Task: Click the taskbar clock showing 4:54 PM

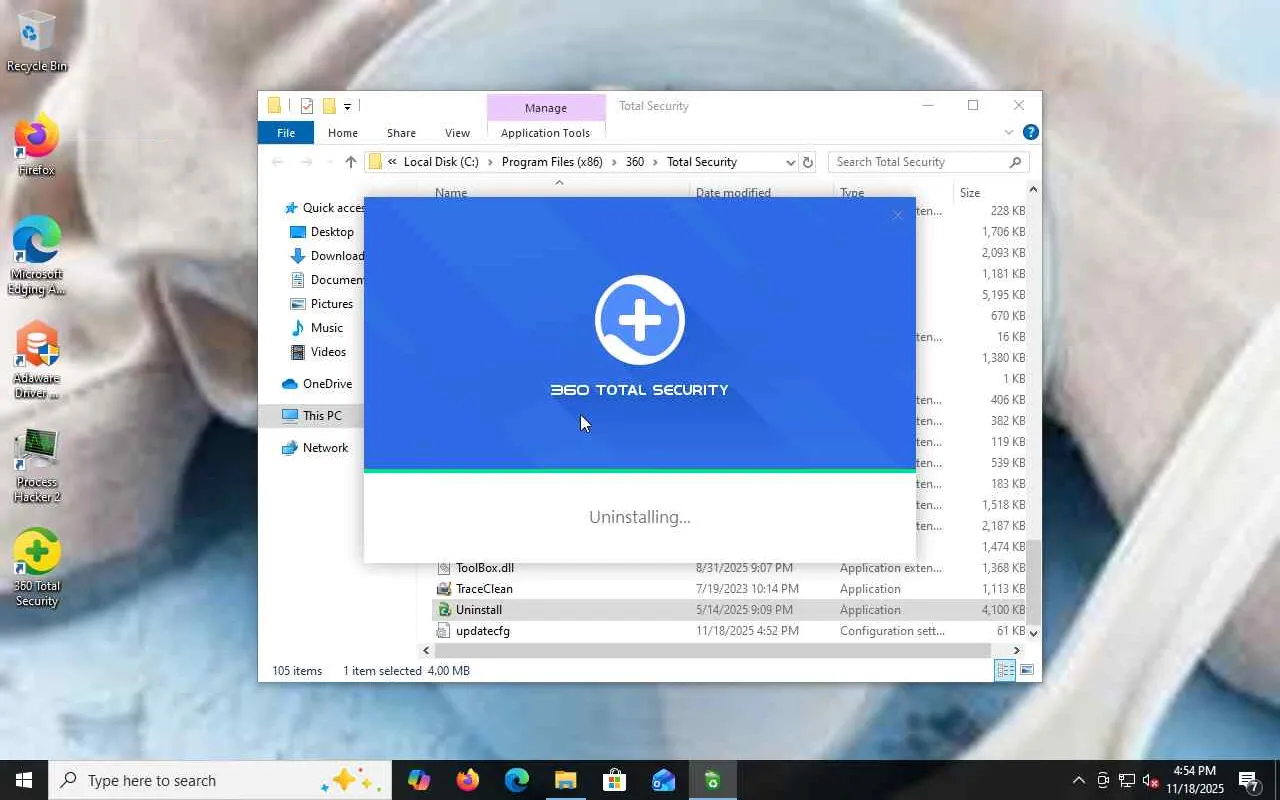Action: point(1194,780)
